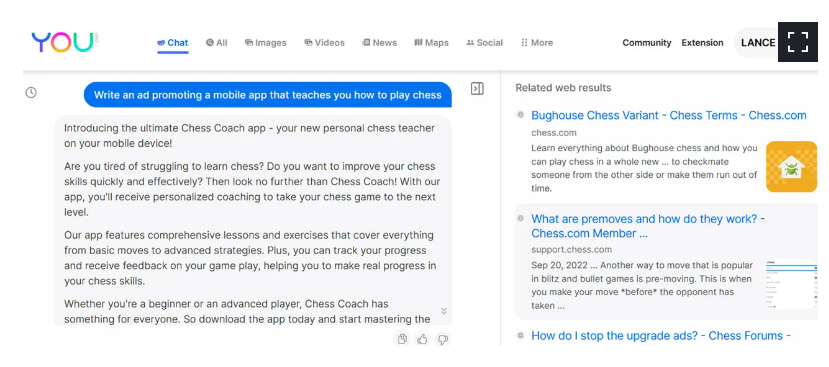Switch to the Chat tab
Image resolution: width=829 pixels, height=367 pixels.
172,43
